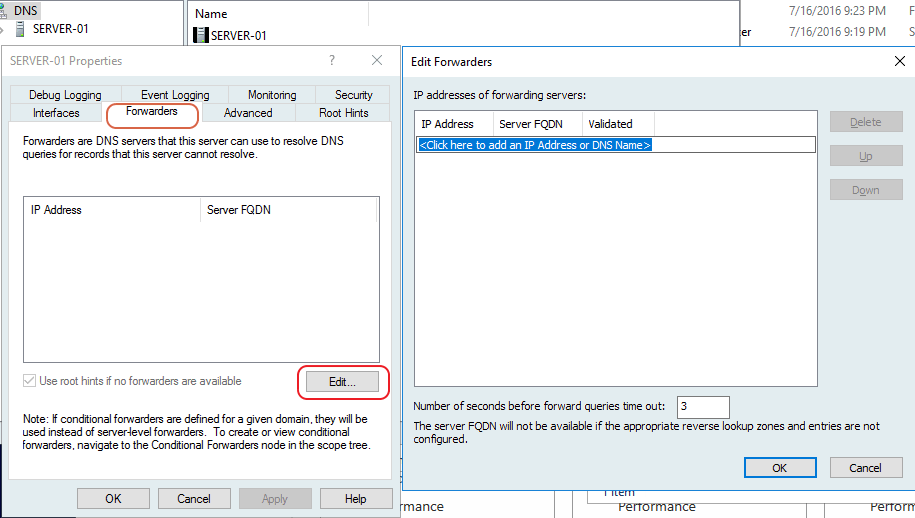The image size is (915, 518).
Task: Open the Advanced tab
Action: (x=248, y=113)
